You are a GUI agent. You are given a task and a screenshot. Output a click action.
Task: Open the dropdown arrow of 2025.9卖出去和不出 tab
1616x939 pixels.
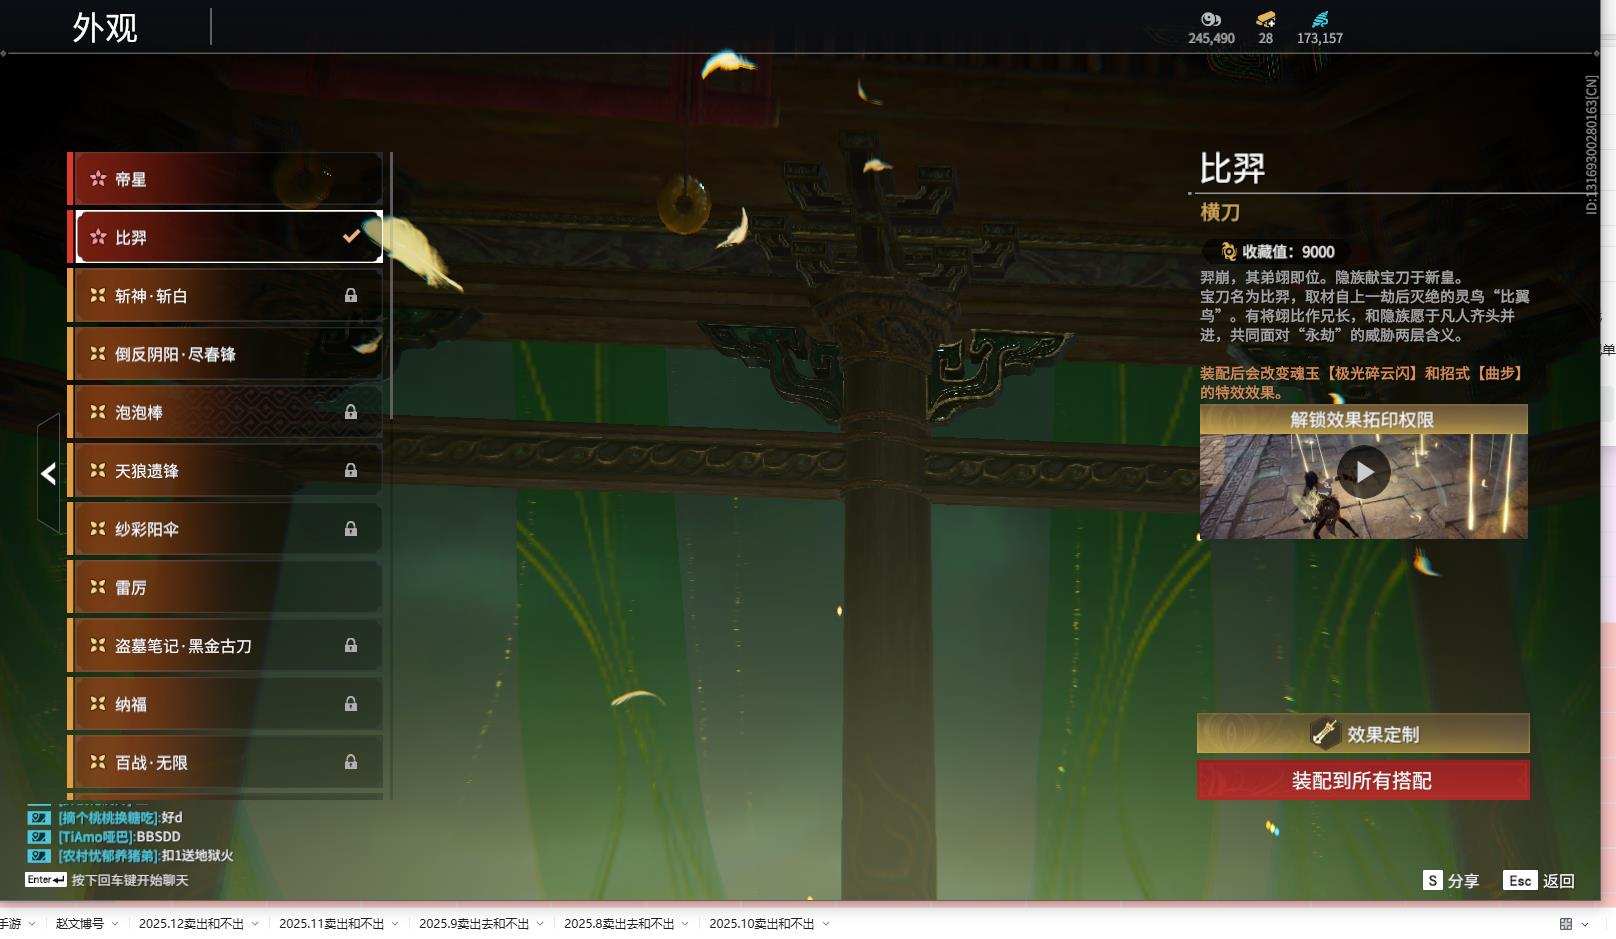540,924
